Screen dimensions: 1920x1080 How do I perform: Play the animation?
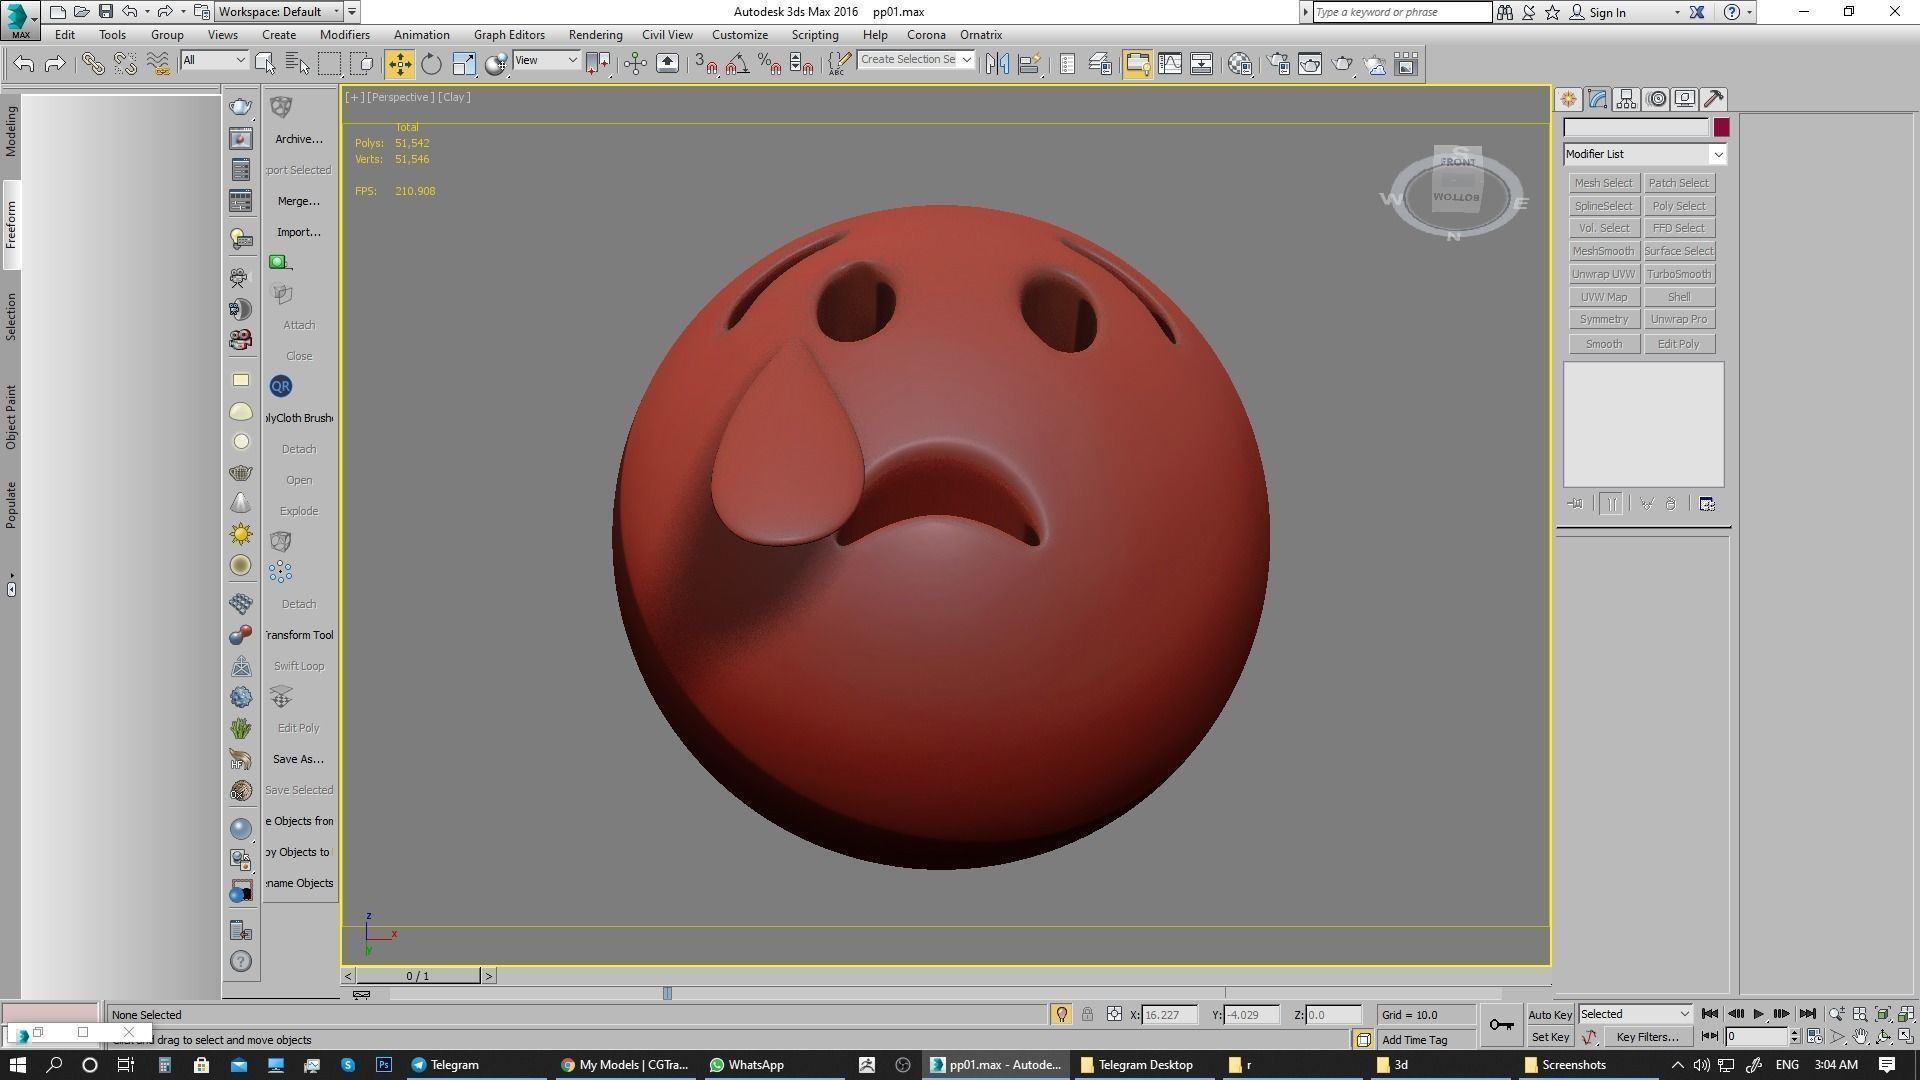1758,1014
